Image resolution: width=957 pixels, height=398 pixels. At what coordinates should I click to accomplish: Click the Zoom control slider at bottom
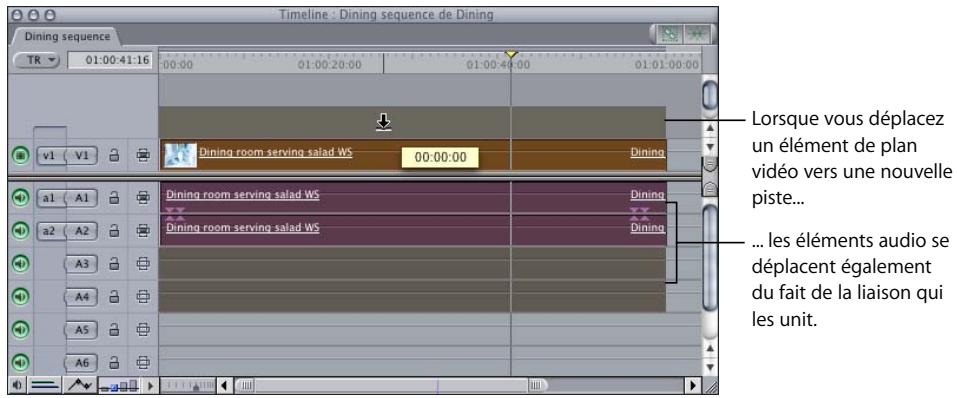click(x=187, y=386)
